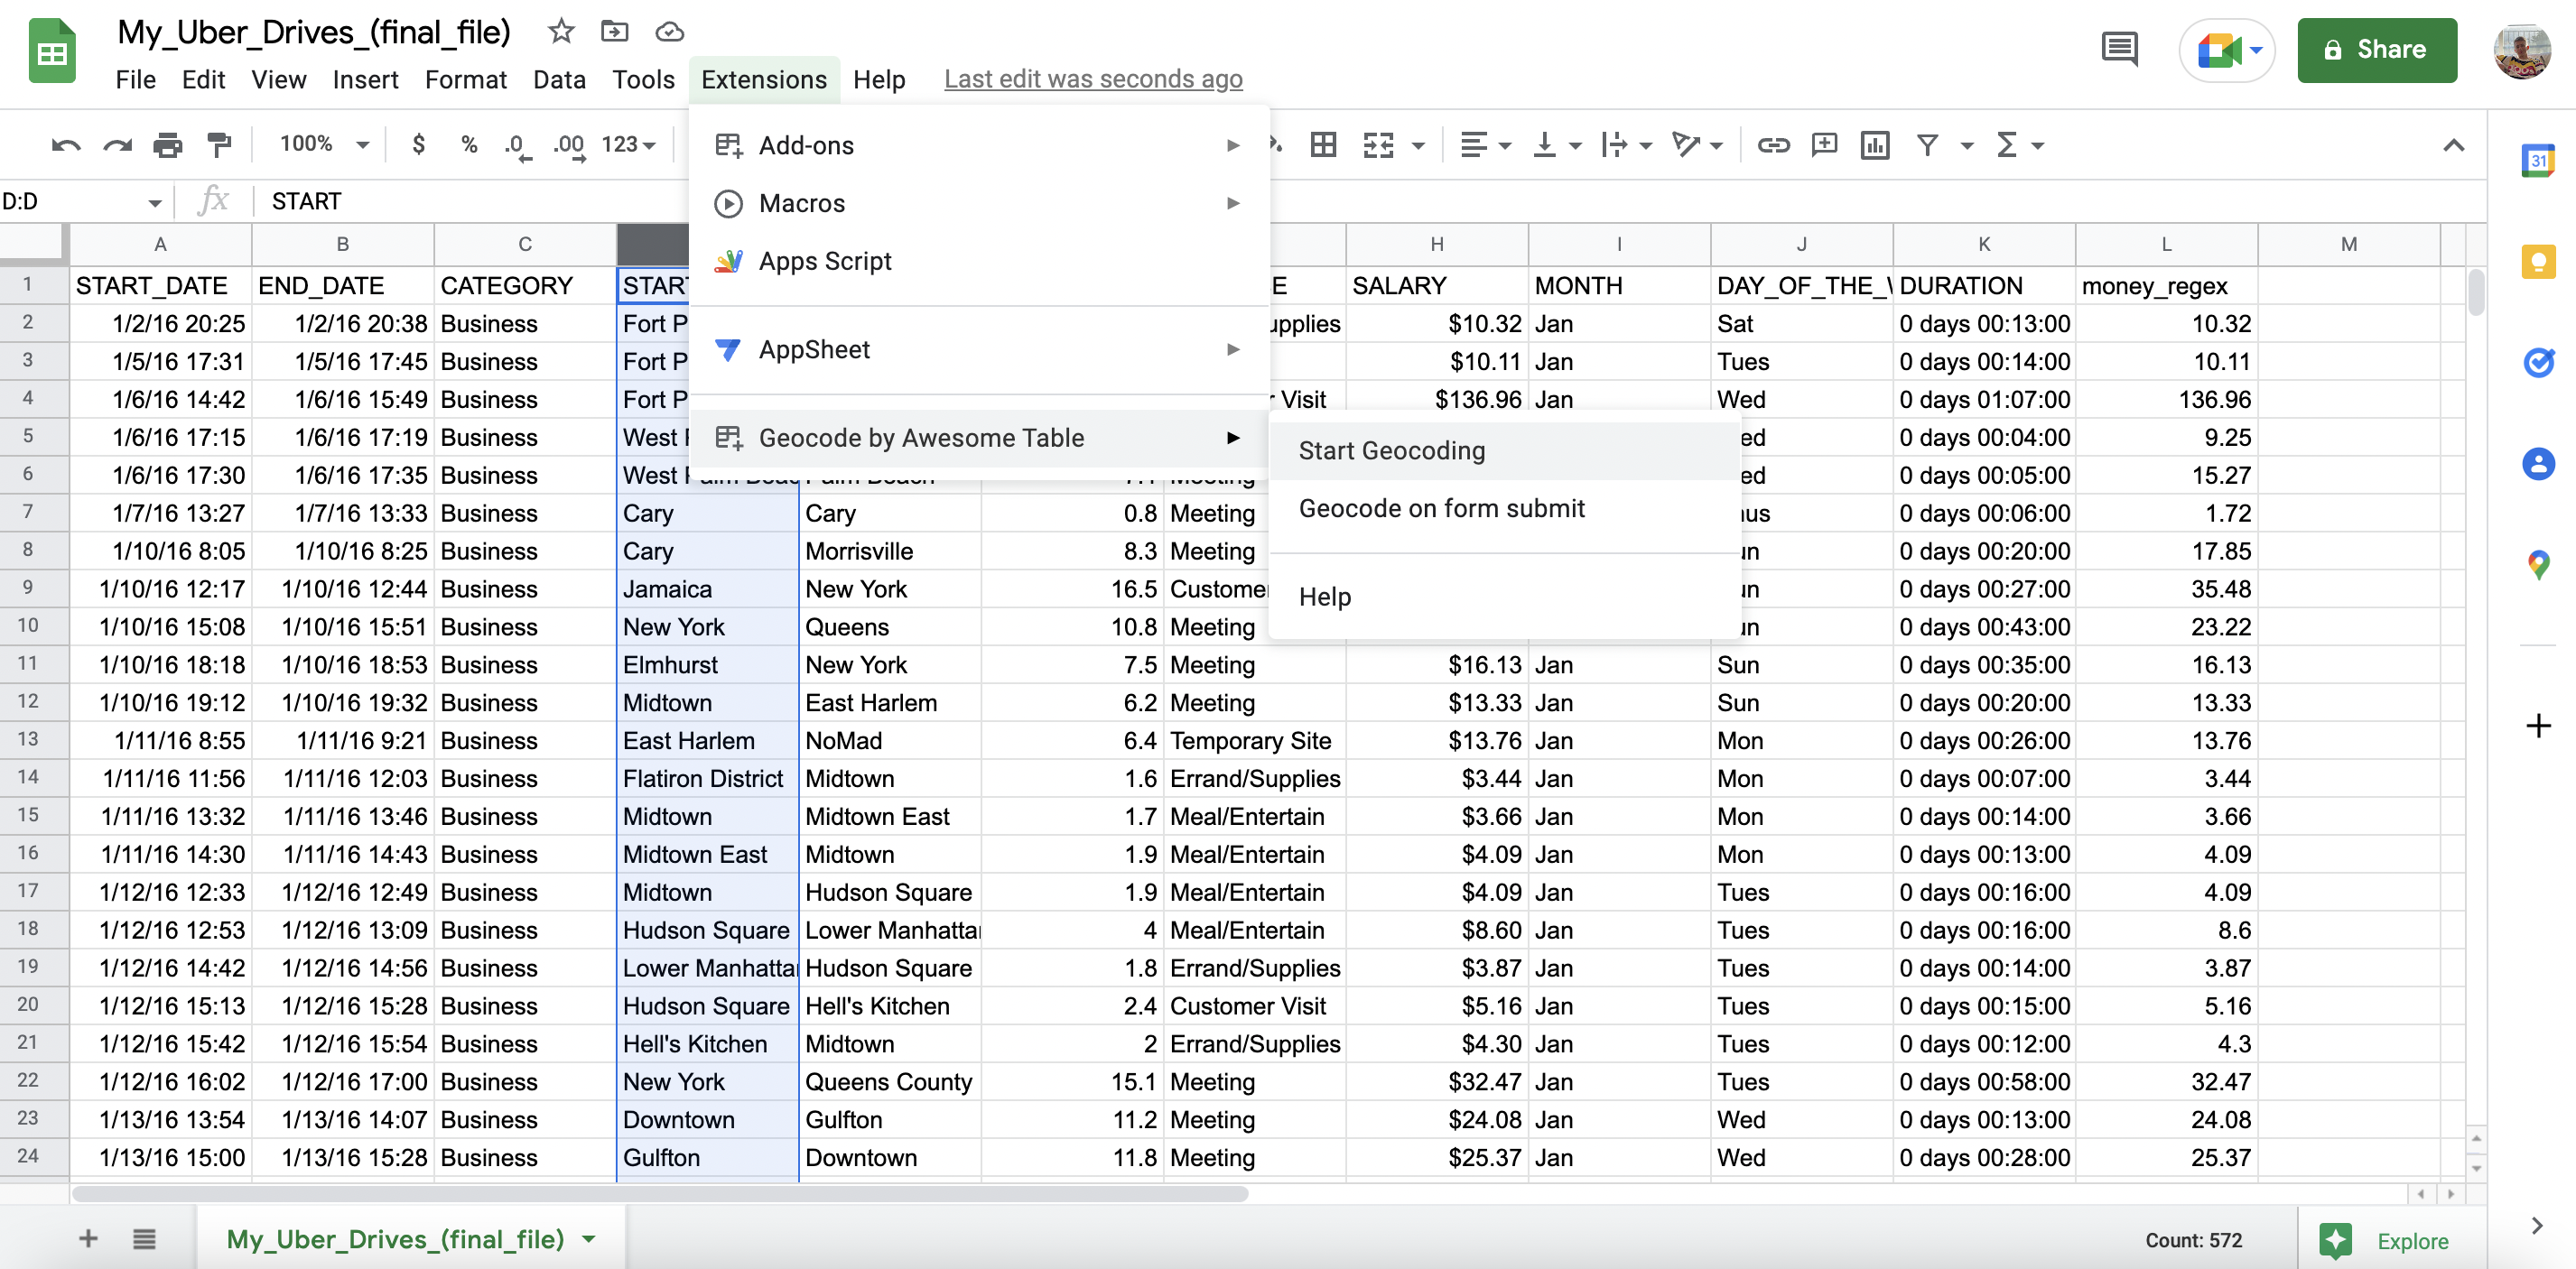Open Apps Script from Extensions menu
This screenshot has height=1269, width=2576.
point(824,261)
